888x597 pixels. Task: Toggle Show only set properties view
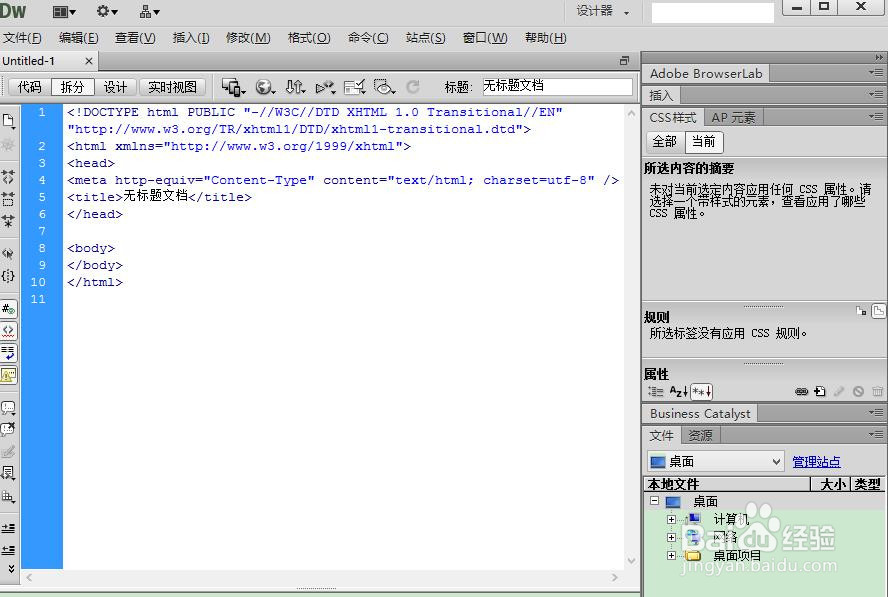coord(702,391)
